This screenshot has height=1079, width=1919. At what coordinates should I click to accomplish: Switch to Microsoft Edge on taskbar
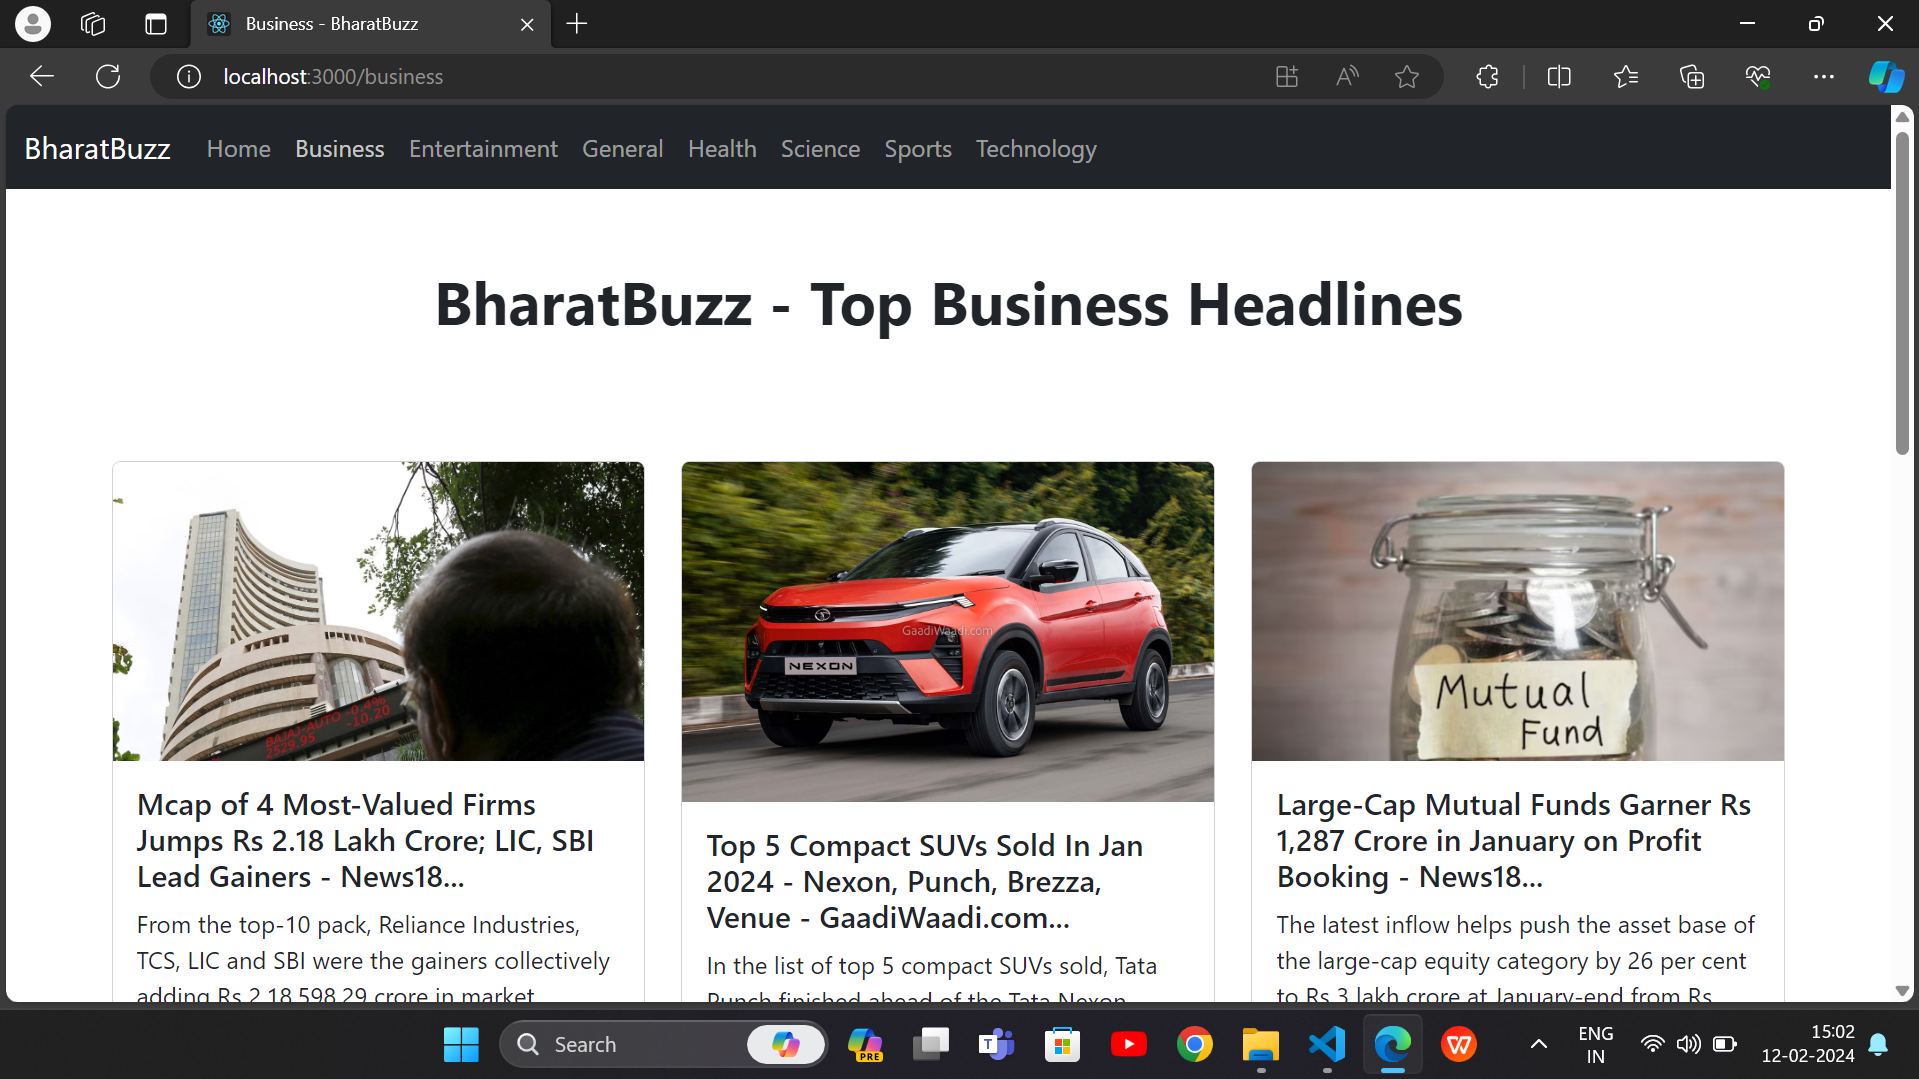click(x=1393, y=1045)
